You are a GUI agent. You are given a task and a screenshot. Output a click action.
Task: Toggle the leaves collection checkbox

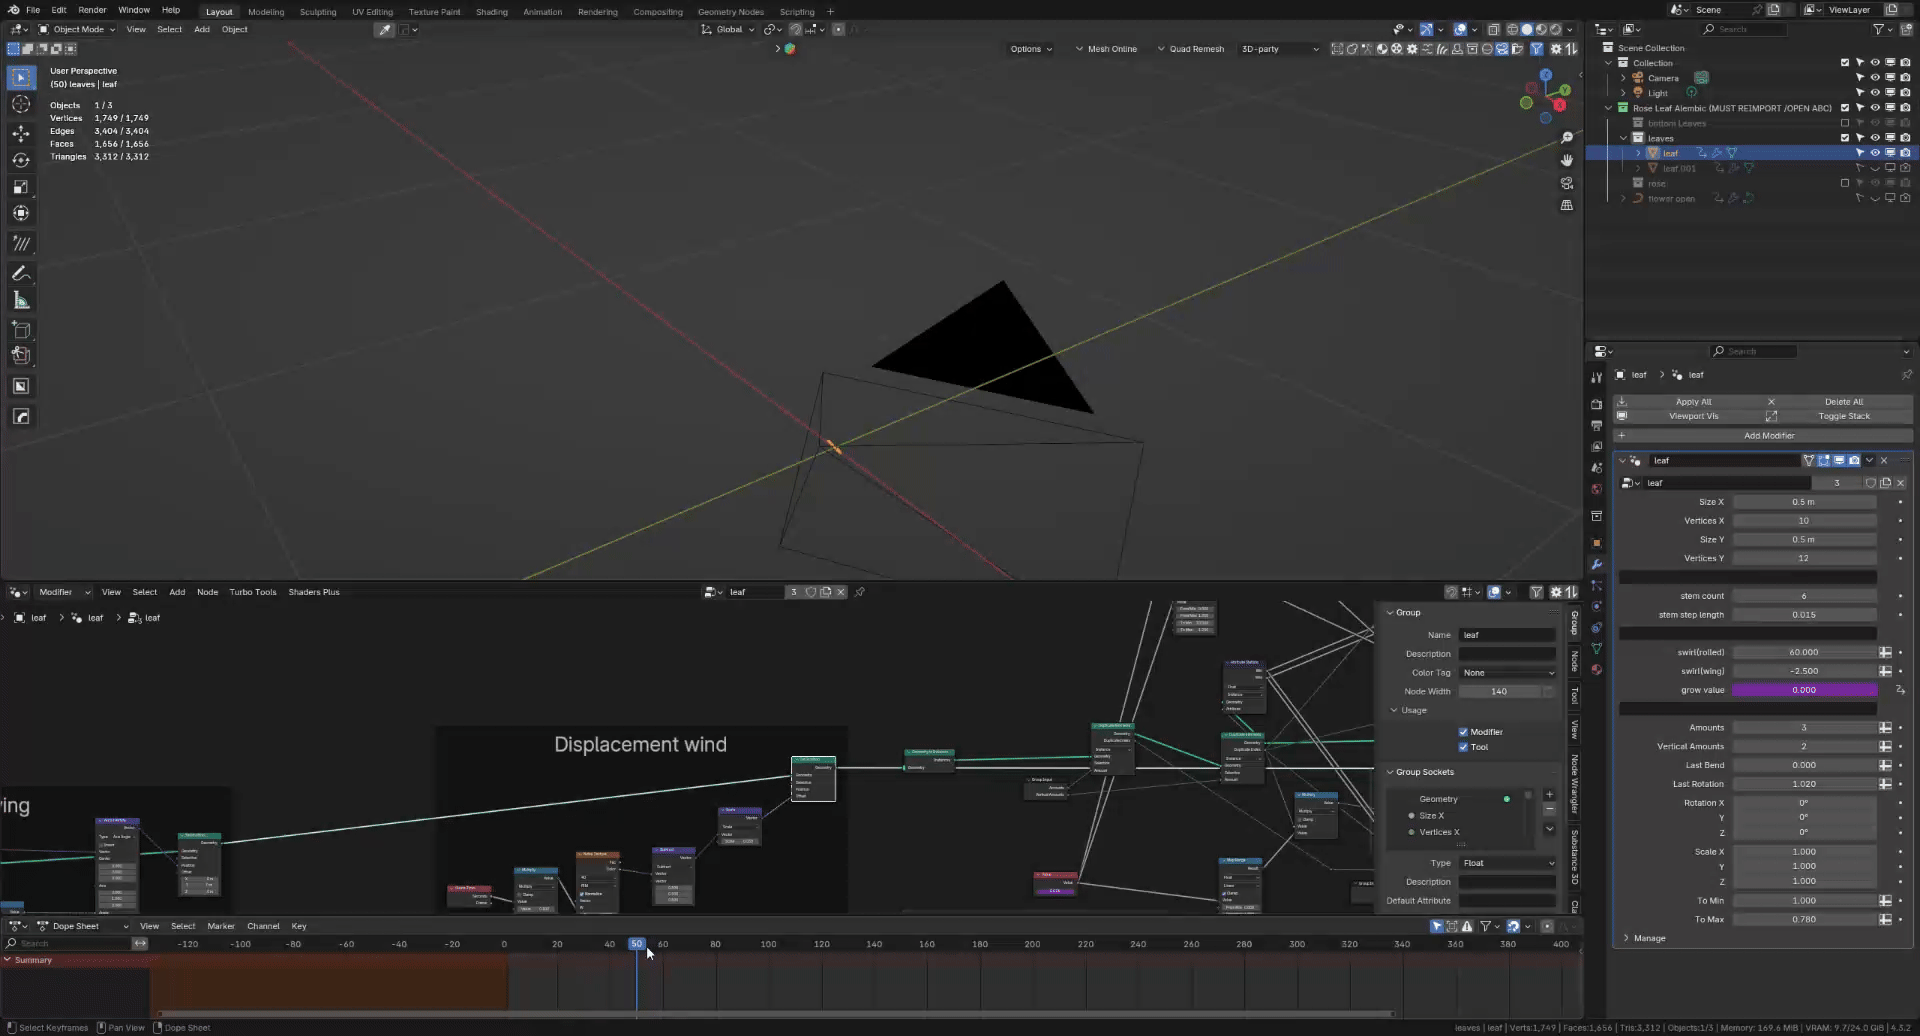[1845, 138]
